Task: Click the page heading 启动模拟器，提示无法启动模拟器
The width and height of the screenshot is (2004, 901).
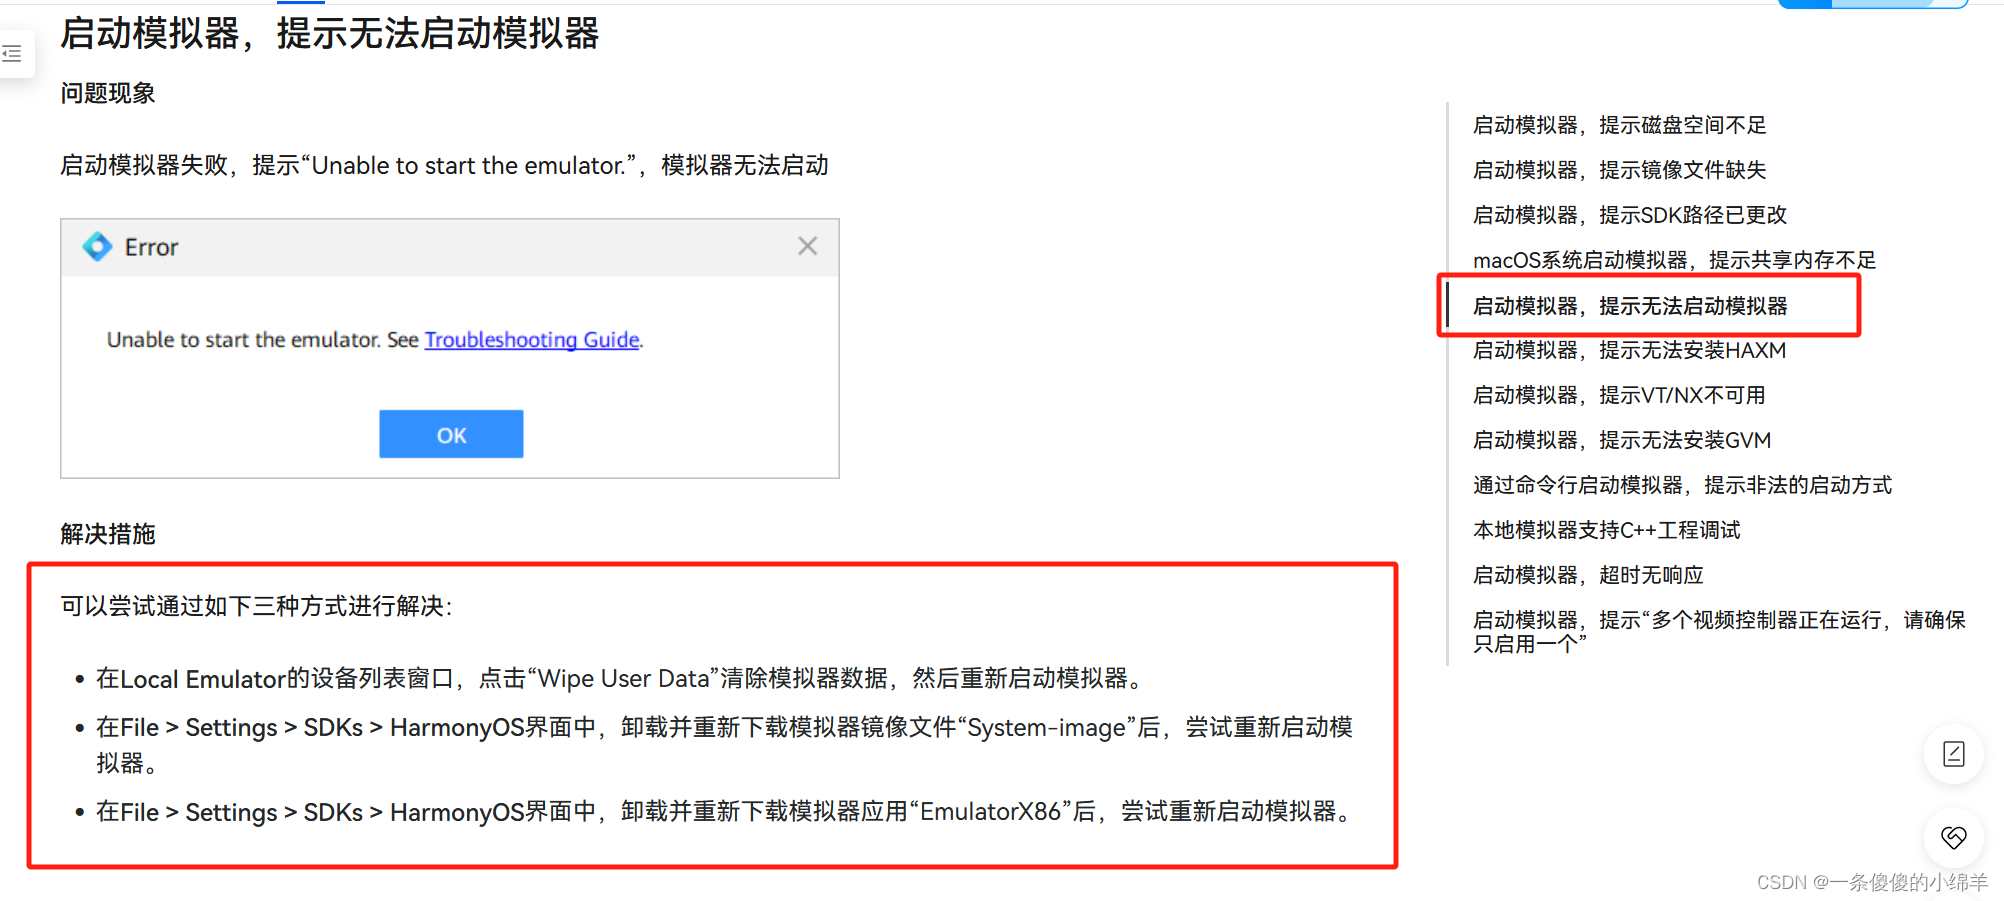Action: point(330,33)
